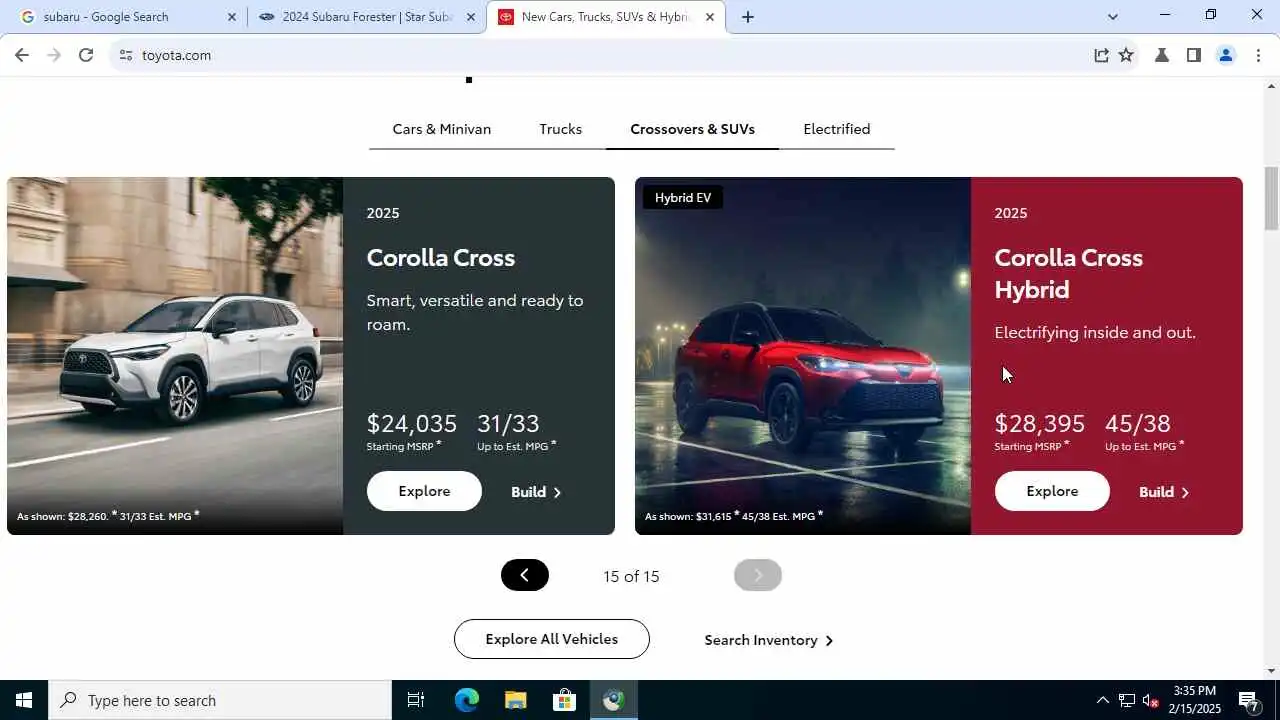Open a new browser tab
Viewport: 1280px width, 720px height.
(x=747, y=17)
